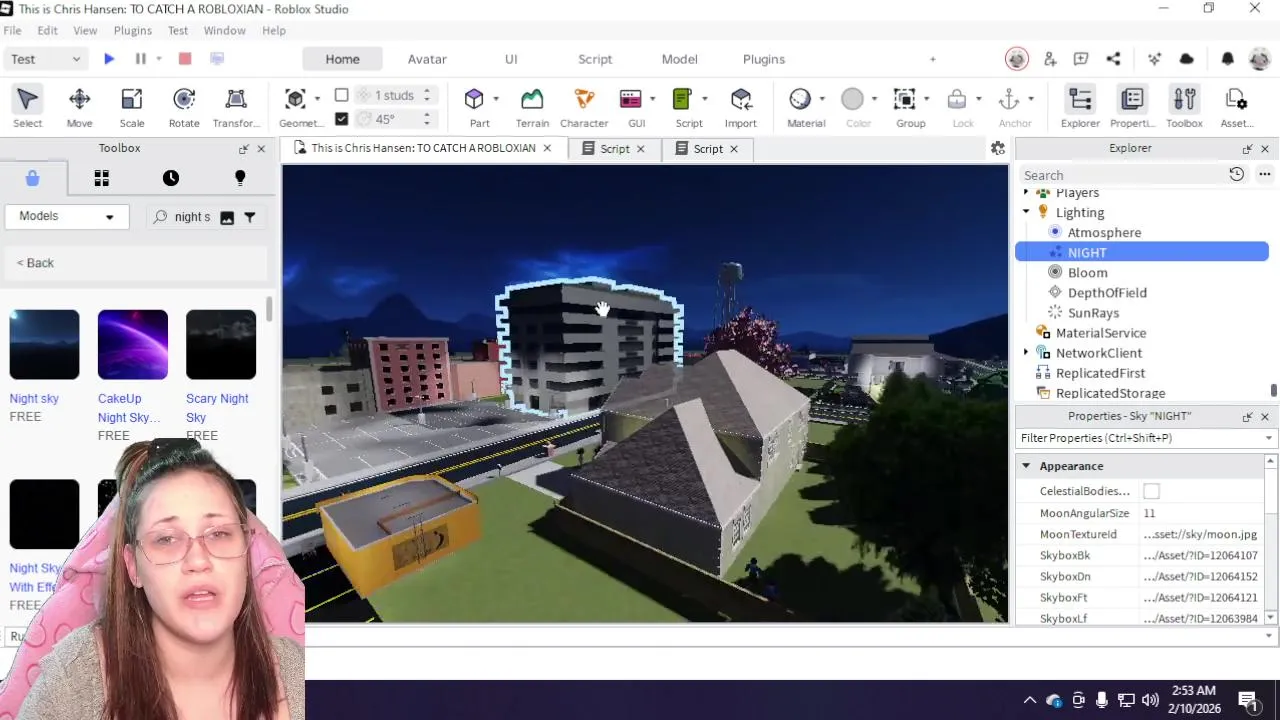Expand the Color dropdown arrow
1280x720 pixels.
(x=874, y=99)
